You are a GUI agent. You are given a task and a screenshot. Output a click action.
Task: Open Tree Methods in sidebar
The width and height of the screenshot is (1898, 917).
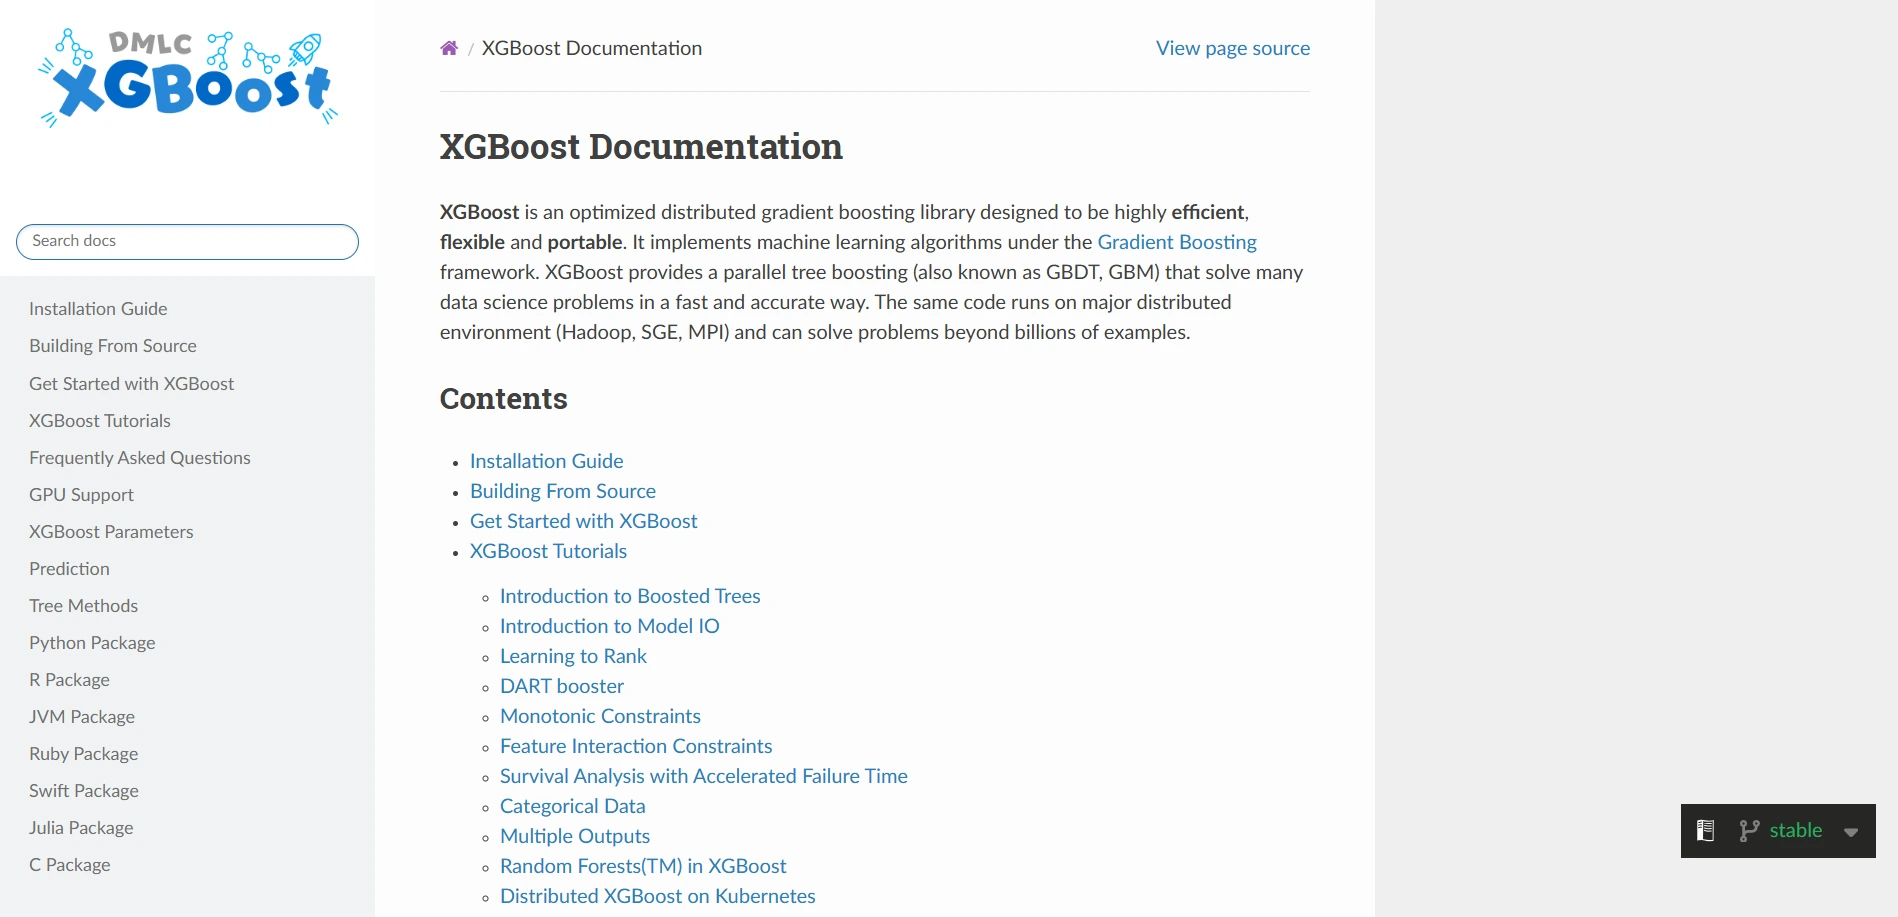[83, 606]
